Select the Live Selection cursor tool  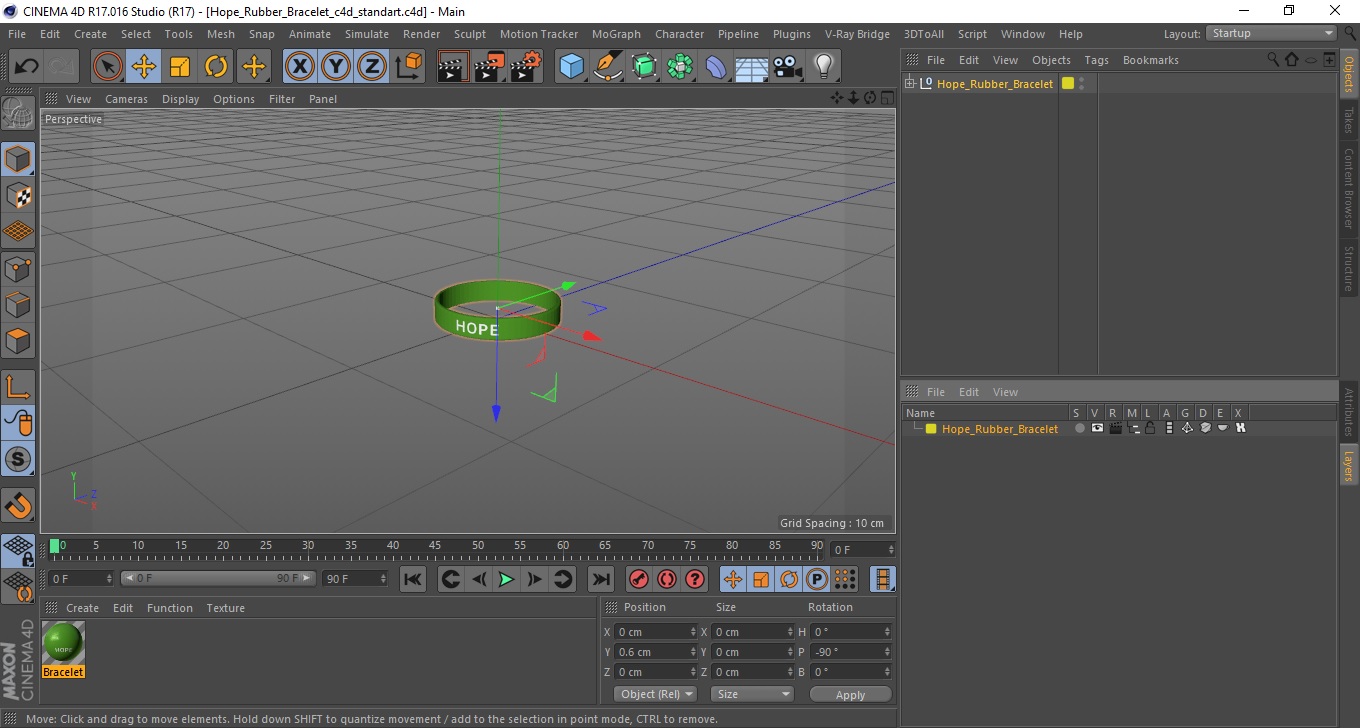pos(108,67)
